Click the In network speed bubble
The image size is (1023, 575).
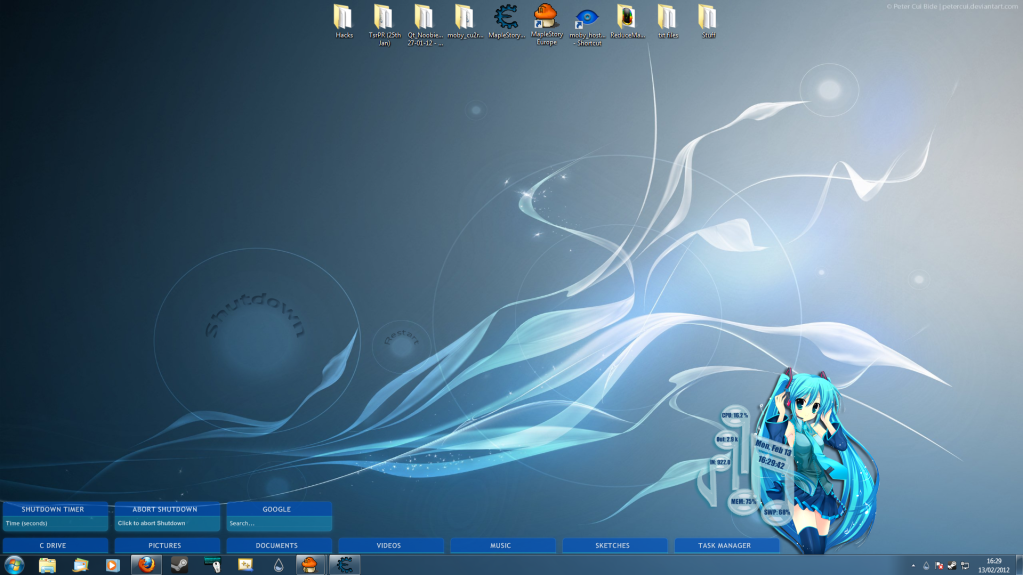(x=720, y=462)
